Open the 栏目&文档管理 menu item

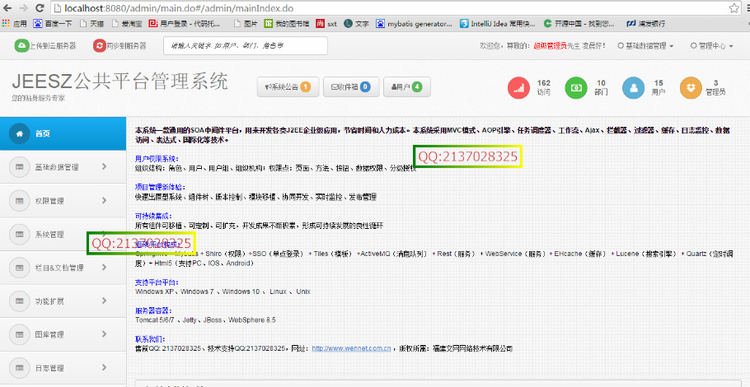63,267
